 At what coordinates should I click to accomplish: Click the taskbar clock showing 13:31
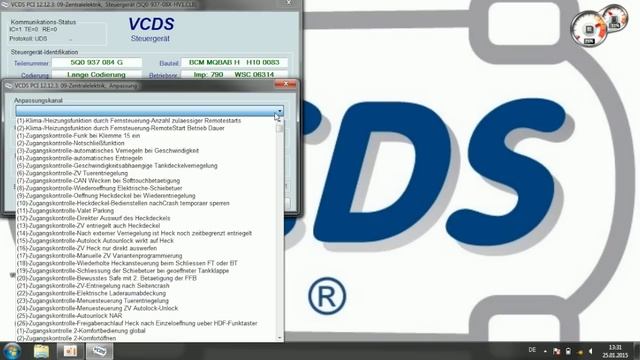615,351
